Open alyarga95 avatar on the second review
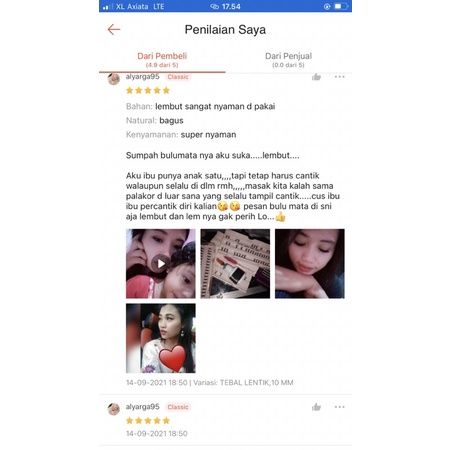 click(x=114, y=409)
